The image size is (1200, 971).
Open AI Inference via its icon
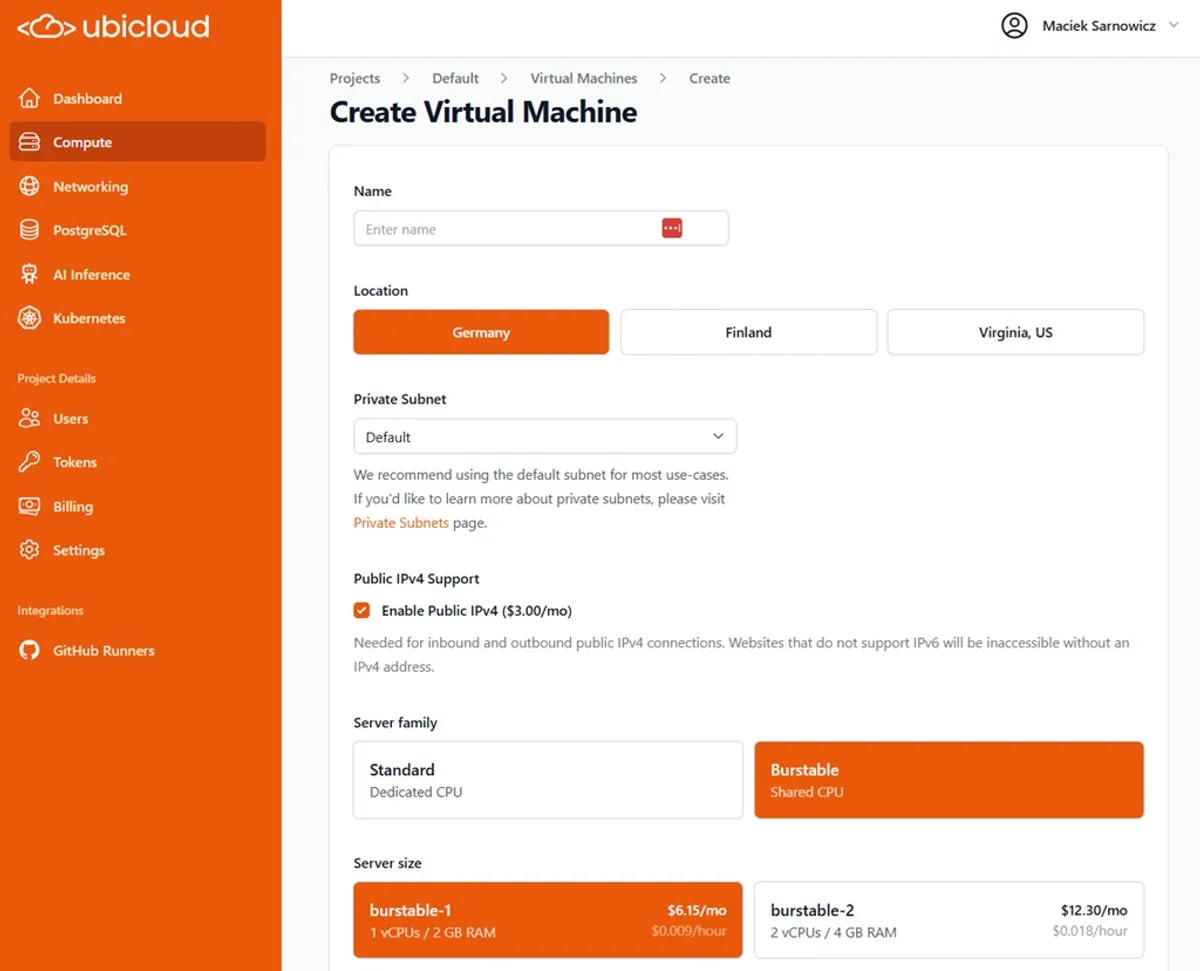click(29, 275)
